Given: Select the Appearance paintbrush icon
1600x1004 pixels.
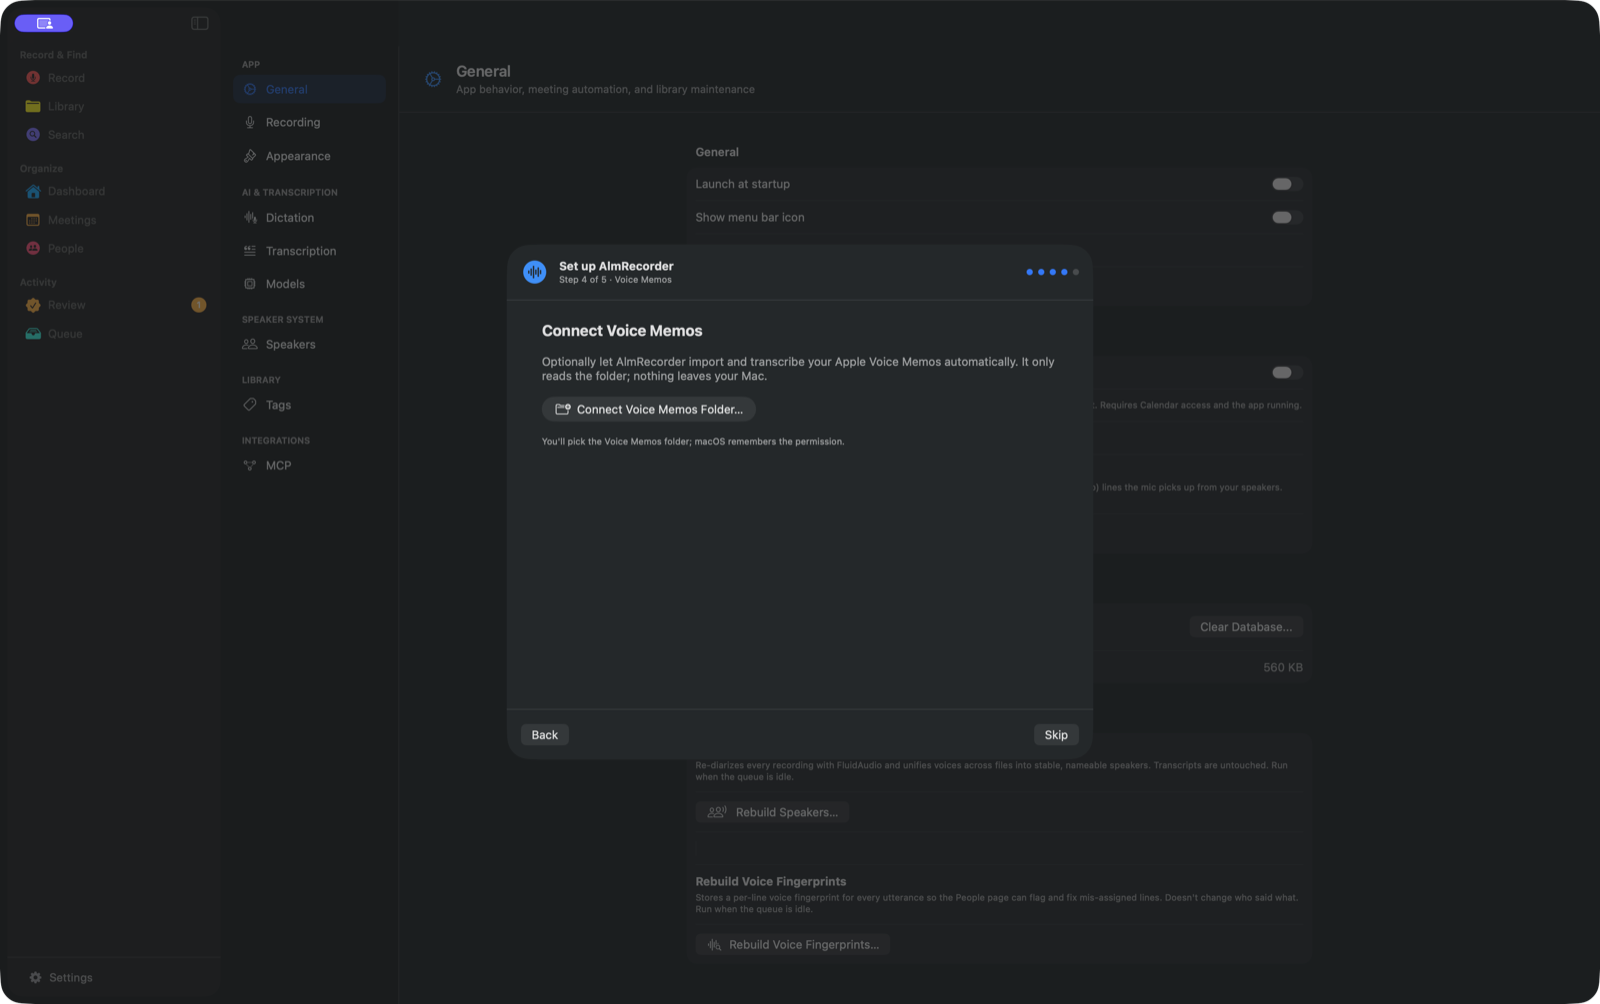Looking at the screenshot, I should [250, 156].
